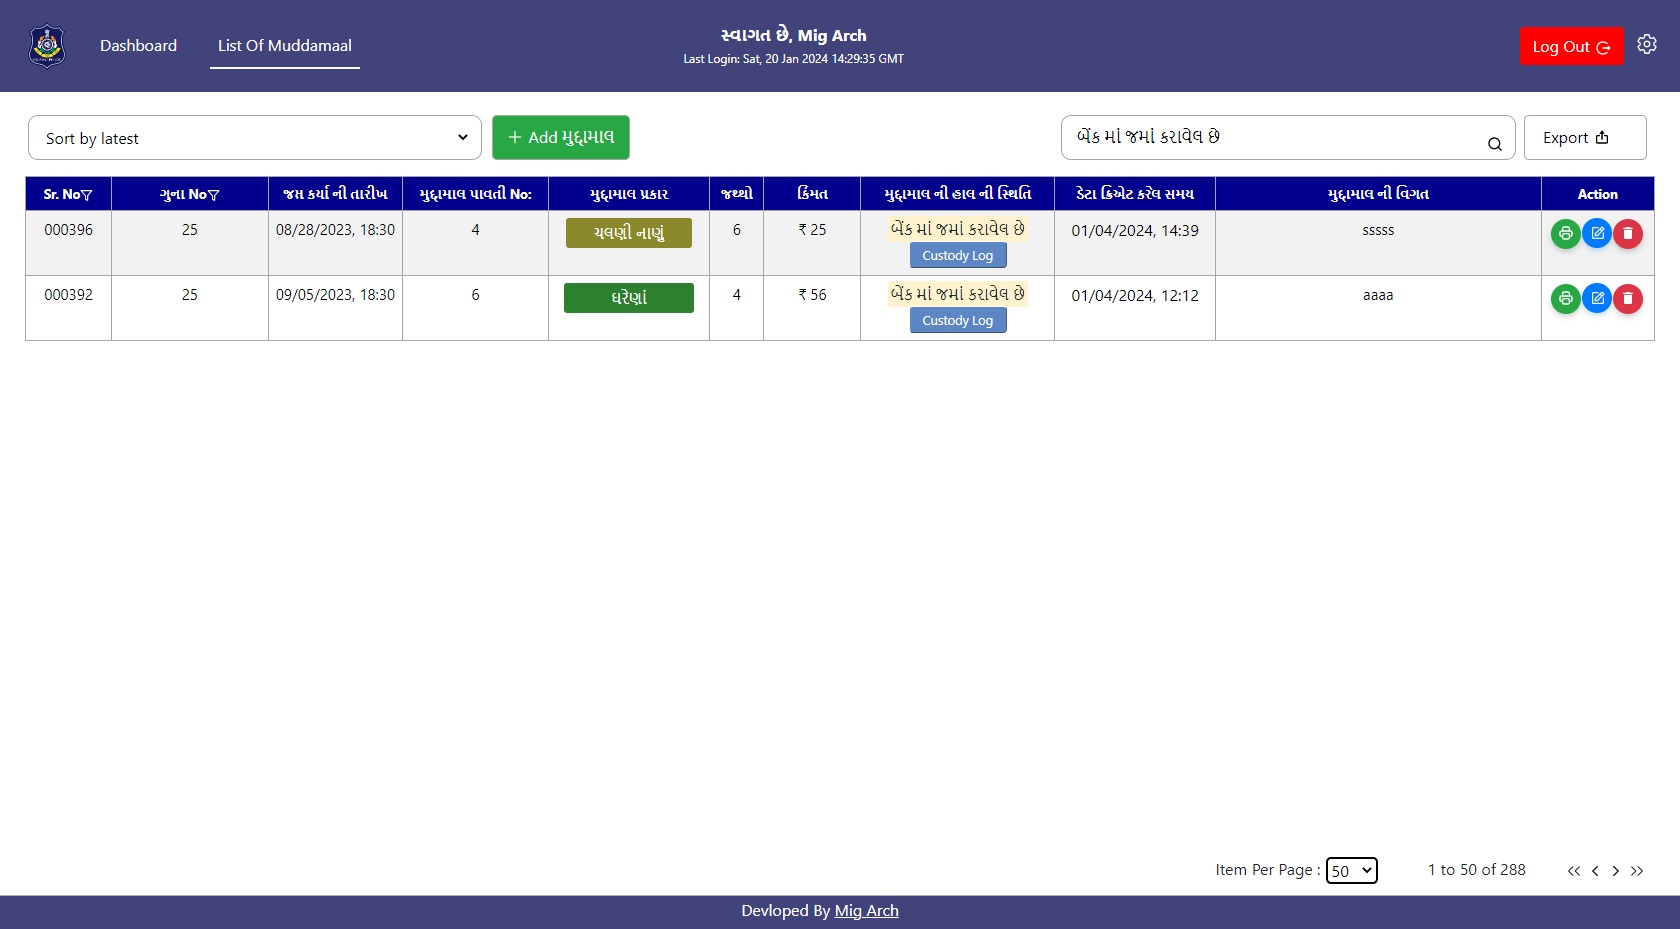
Task: Expand the Item Per Page selector
Action: pyautogui.click(x=1351, y=871)
